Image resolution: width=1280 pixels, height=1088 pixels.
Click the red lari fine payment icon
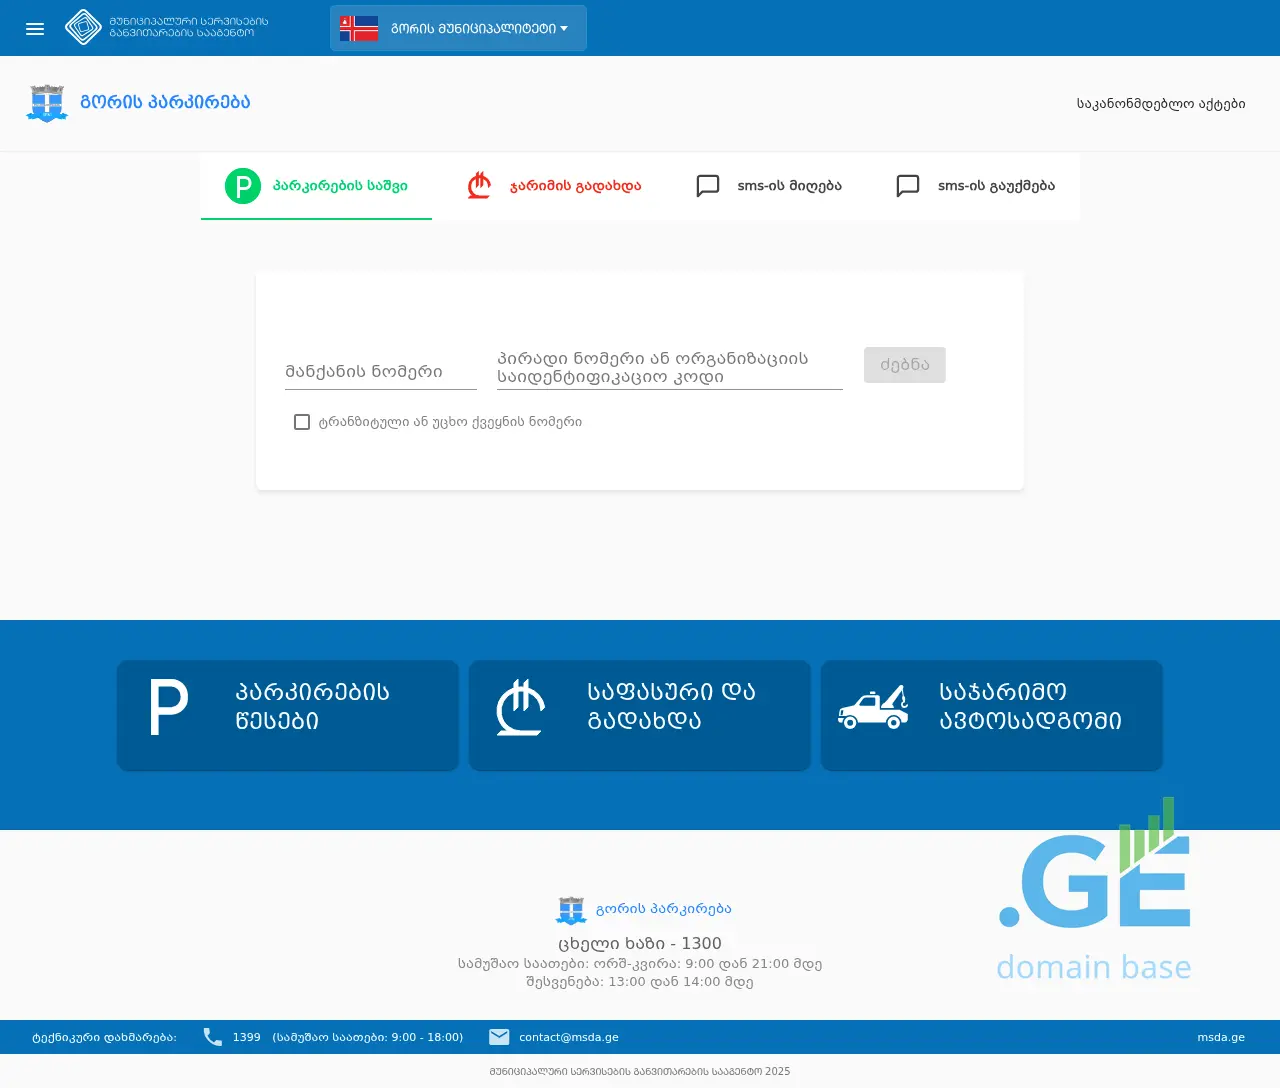[480, 186]
